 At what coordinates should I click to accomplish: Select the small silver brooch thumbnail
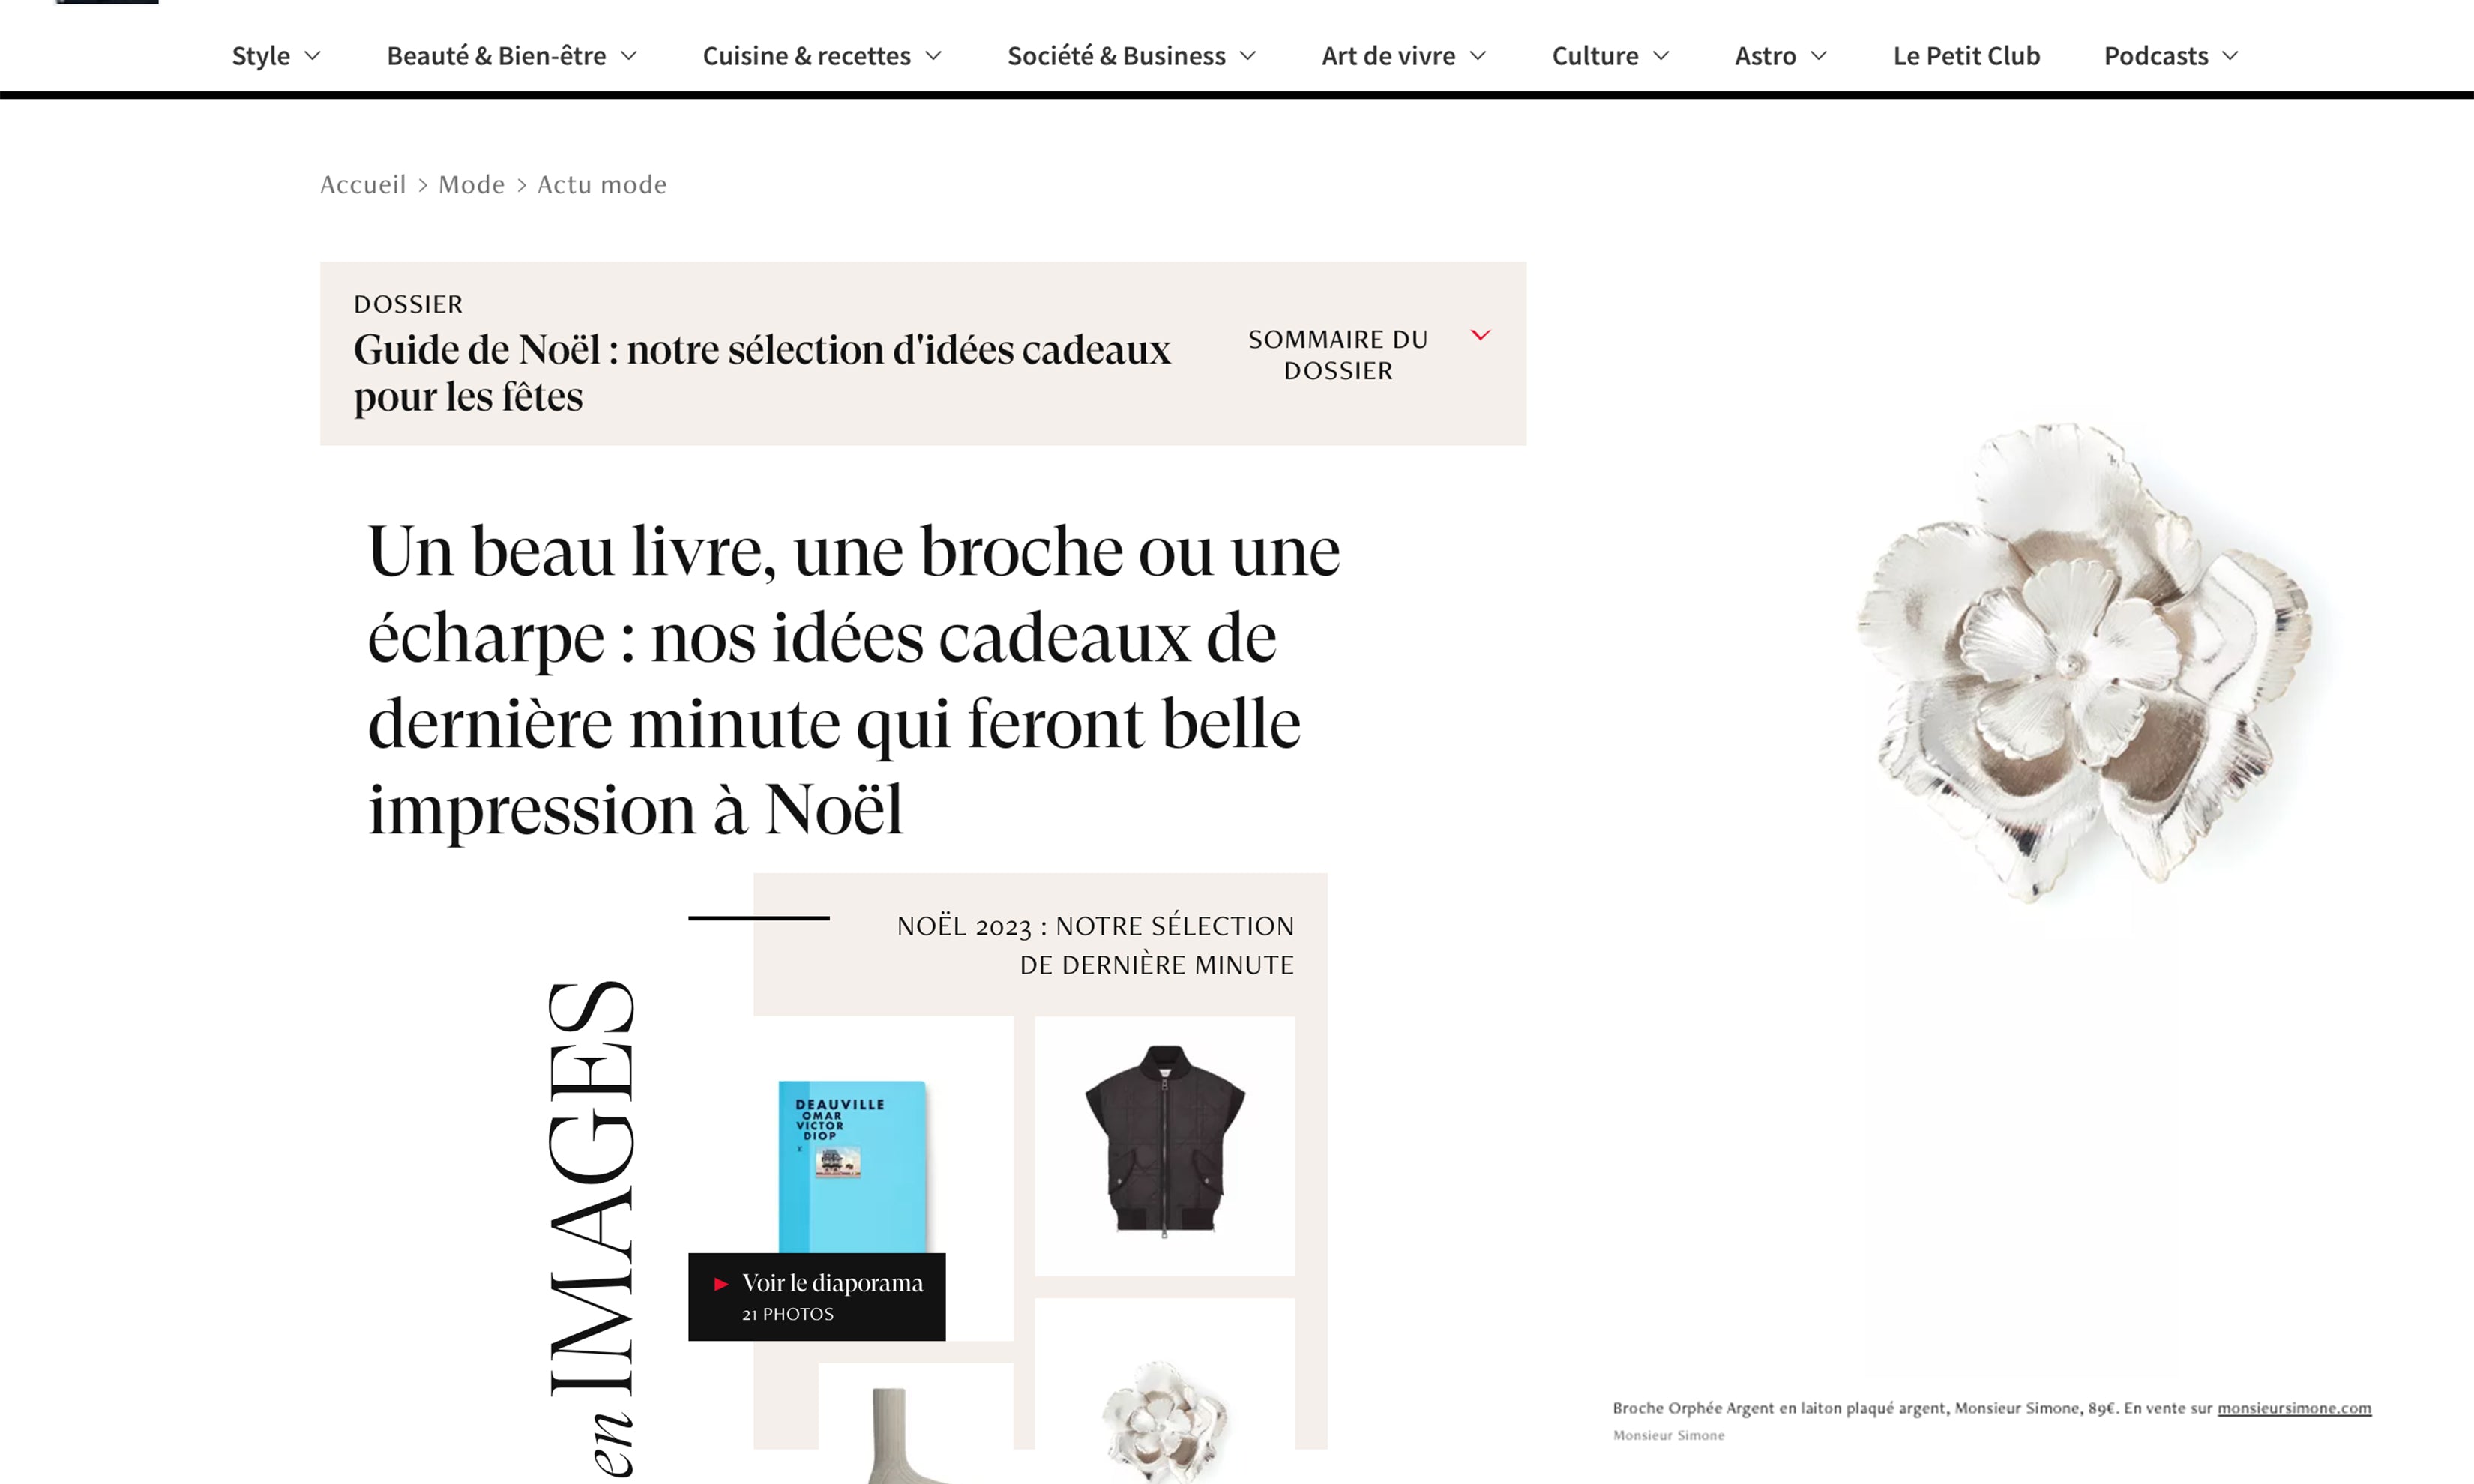pyautogui.click(x=1165, y=1420)
